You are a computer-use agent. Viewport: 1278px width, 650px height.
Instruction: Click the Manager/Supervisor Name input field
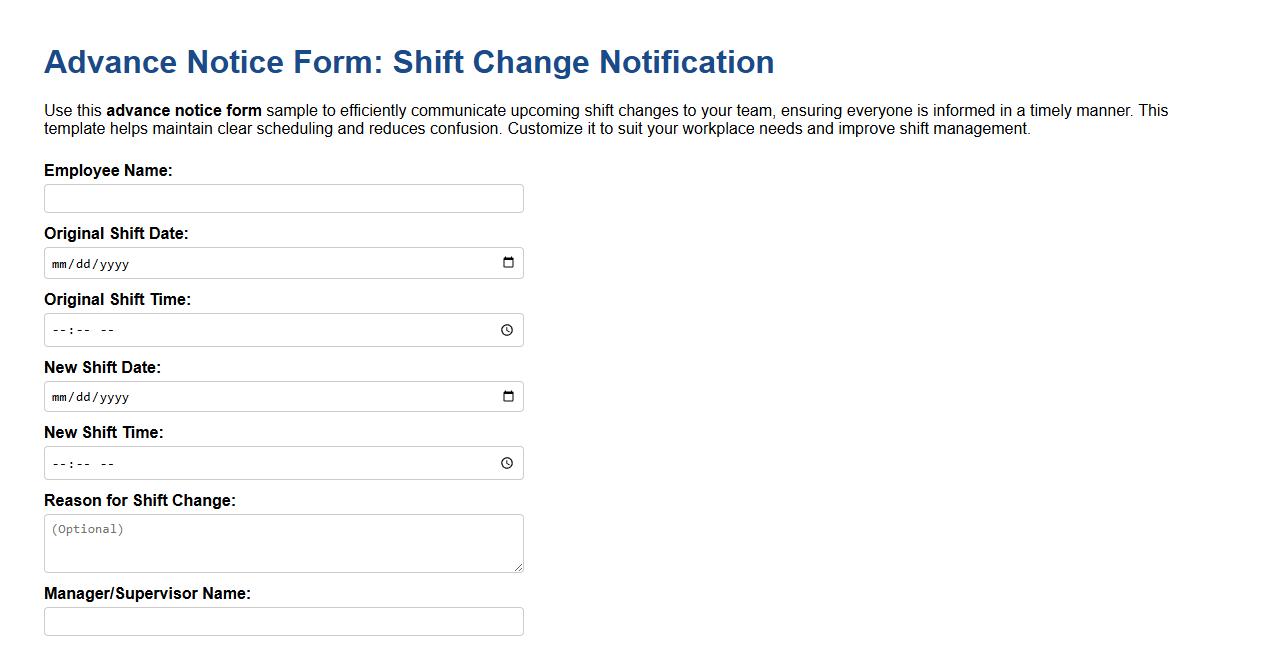tap(283, 621)
